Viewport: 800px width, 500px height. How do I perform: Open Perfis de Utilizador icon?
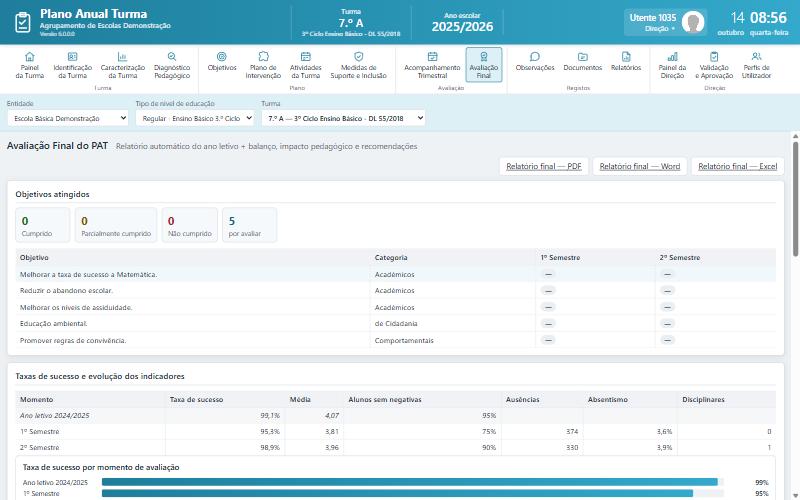[x=756, y=57]
